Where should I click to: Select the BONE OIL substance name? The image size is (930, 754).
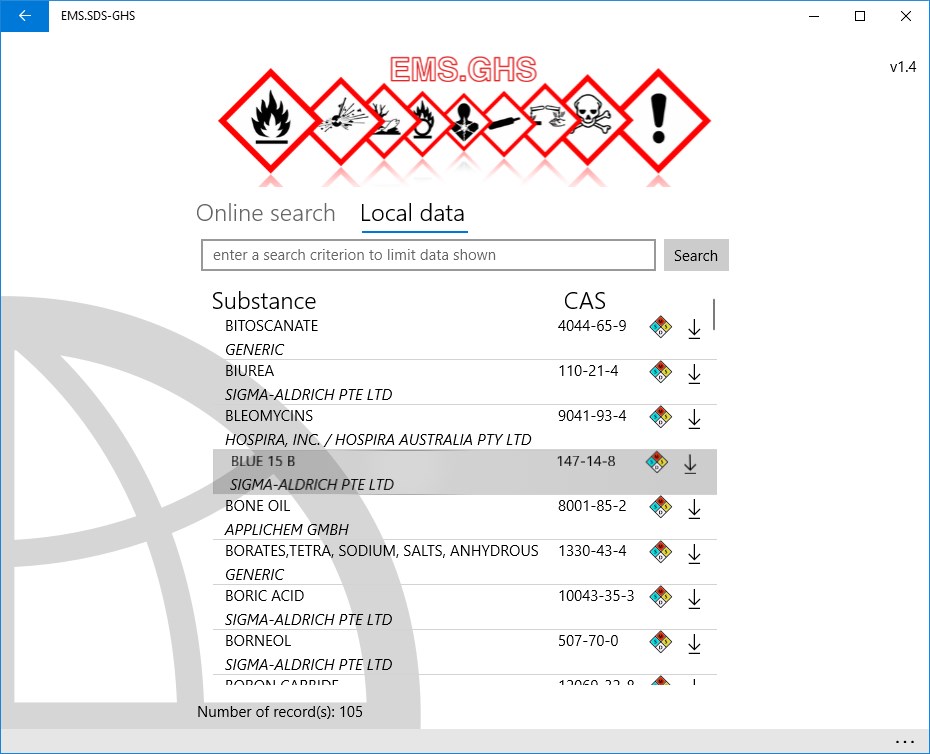point(257,506)
